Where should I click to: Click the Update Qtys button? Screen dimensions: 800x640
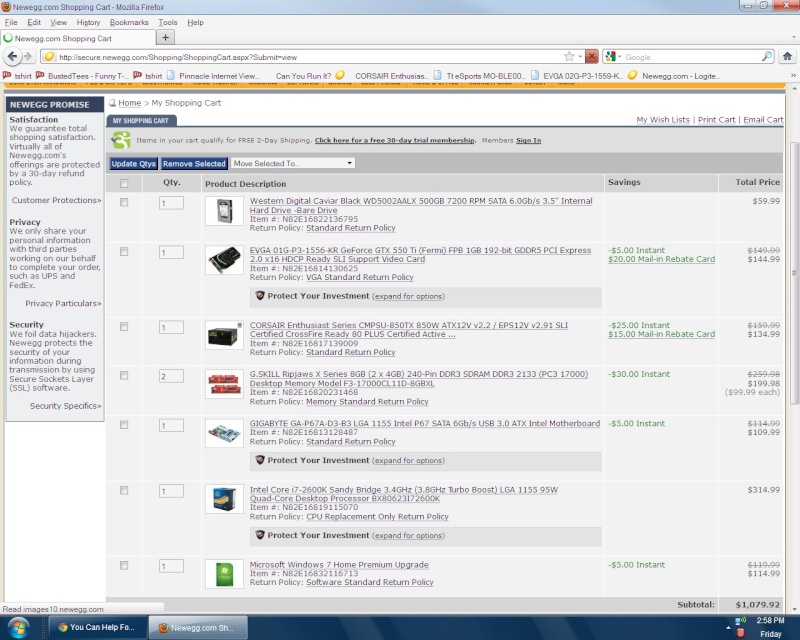coord(134,163)
